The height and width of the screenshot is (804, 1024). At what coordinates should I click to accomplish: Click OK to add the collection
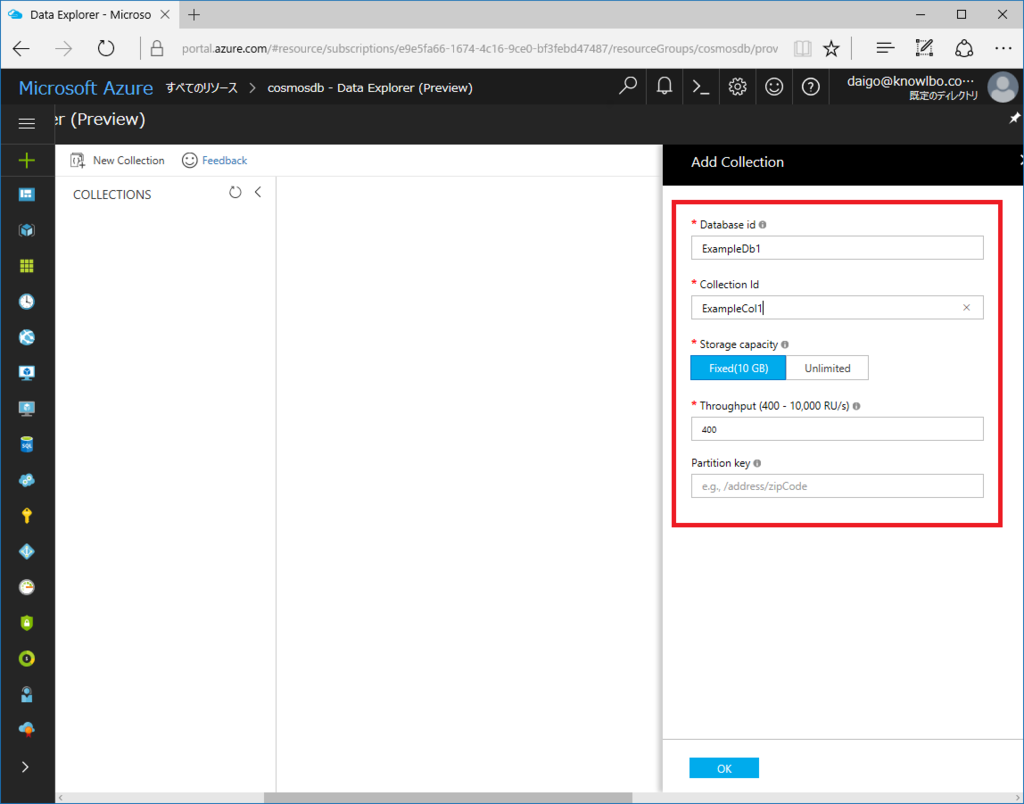(724, 768)
